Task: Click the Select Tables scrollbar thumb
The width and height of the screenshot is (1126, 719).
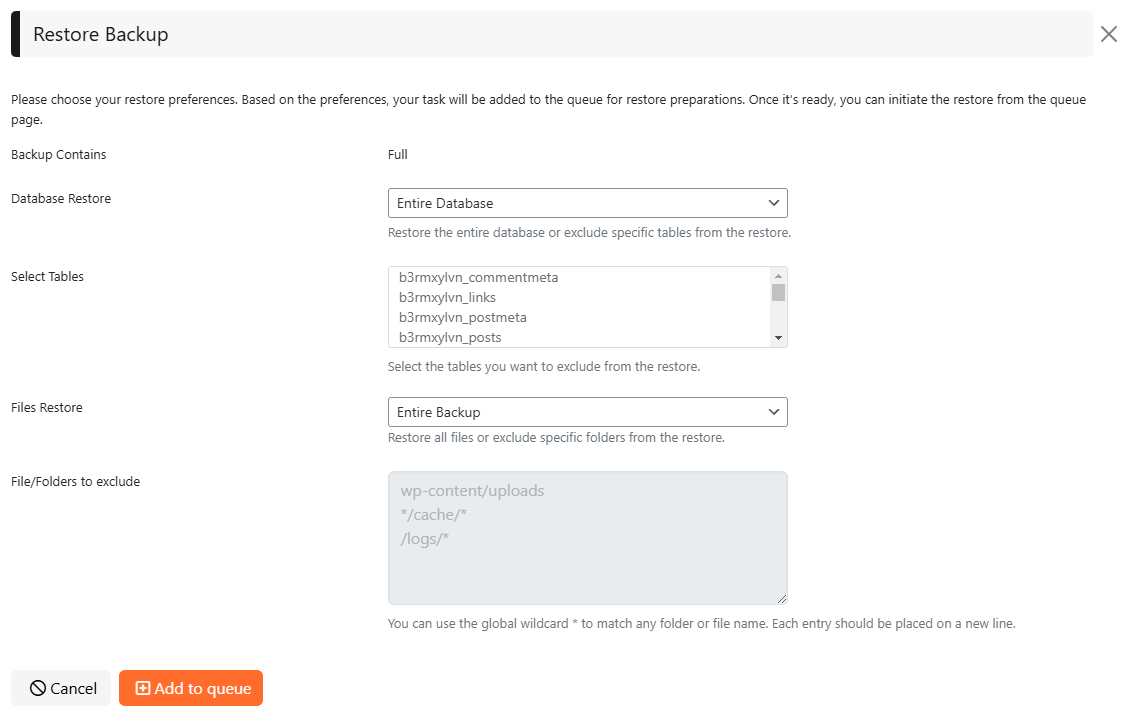Action: (778, 292)
